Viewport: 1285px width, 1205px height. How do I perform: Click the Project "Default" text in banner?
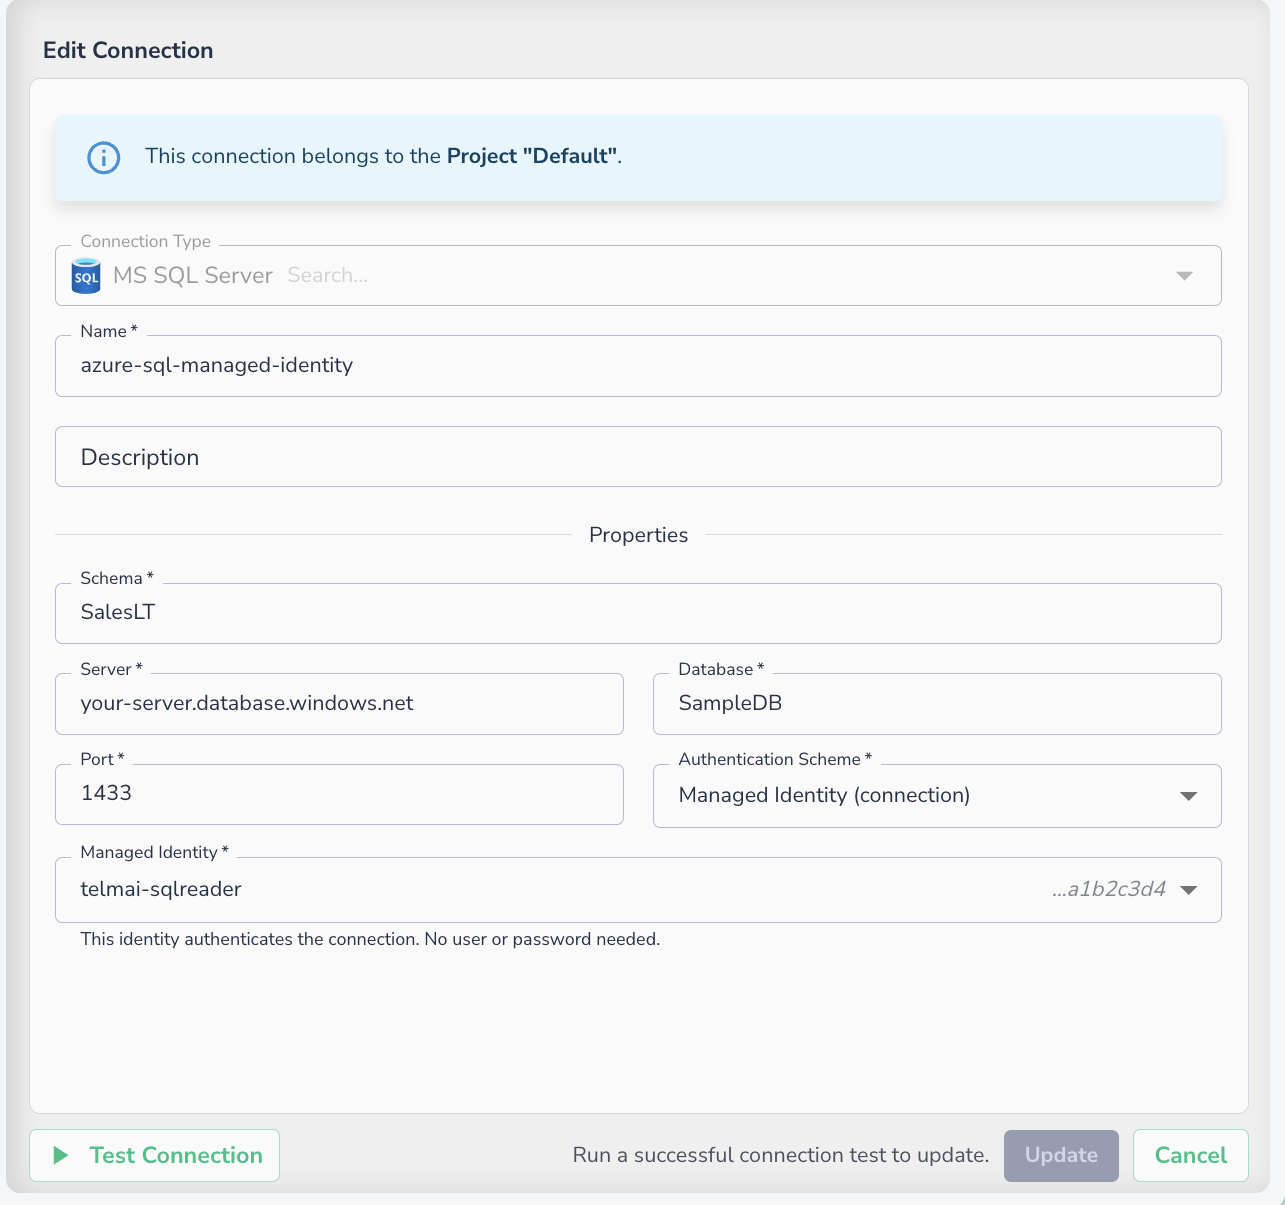[x=533, y=156]
